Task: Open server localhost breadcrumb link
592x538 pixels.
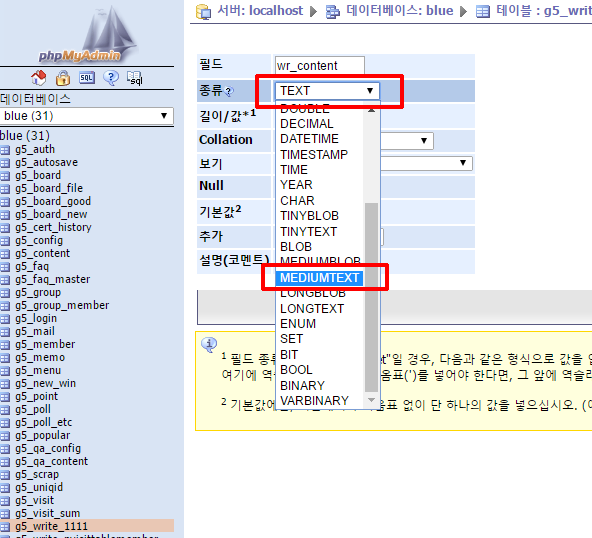Action: [260, 11]
